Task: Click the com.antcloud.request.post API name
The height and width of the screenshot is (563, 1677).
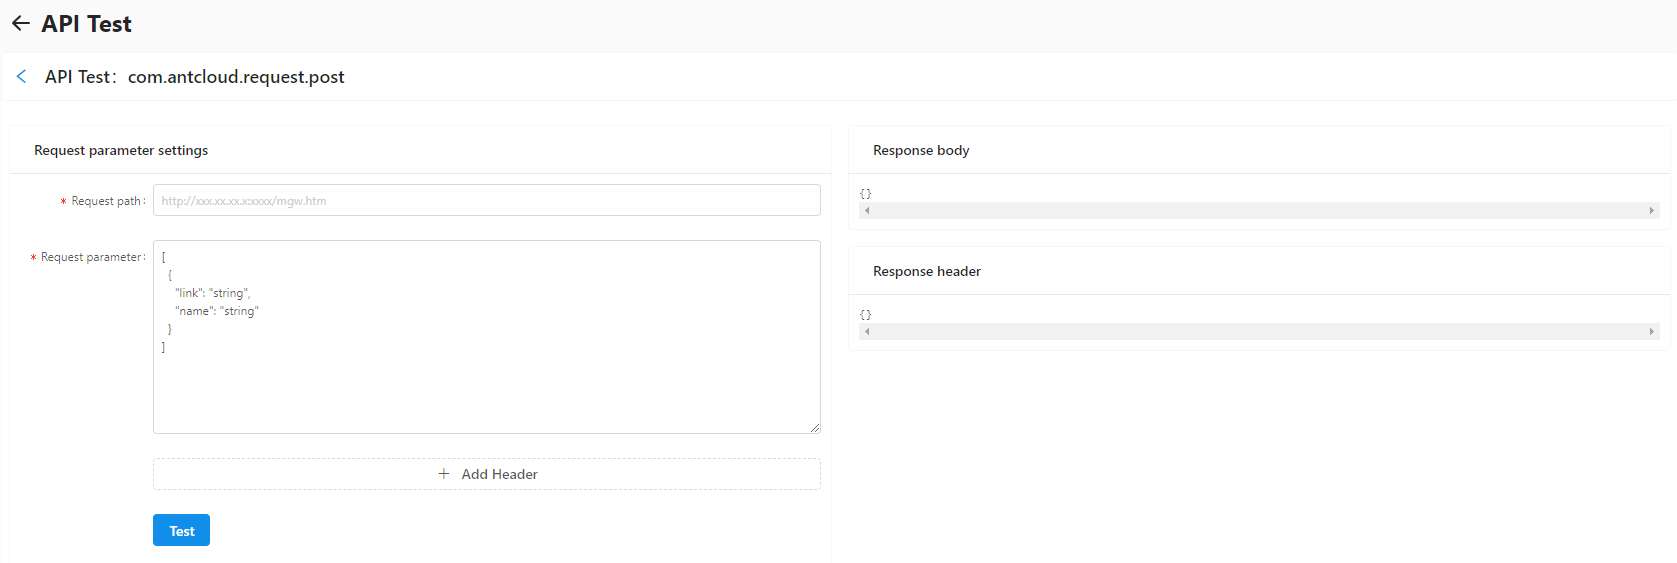Action: pyautogui.click(x=236, y=77)
